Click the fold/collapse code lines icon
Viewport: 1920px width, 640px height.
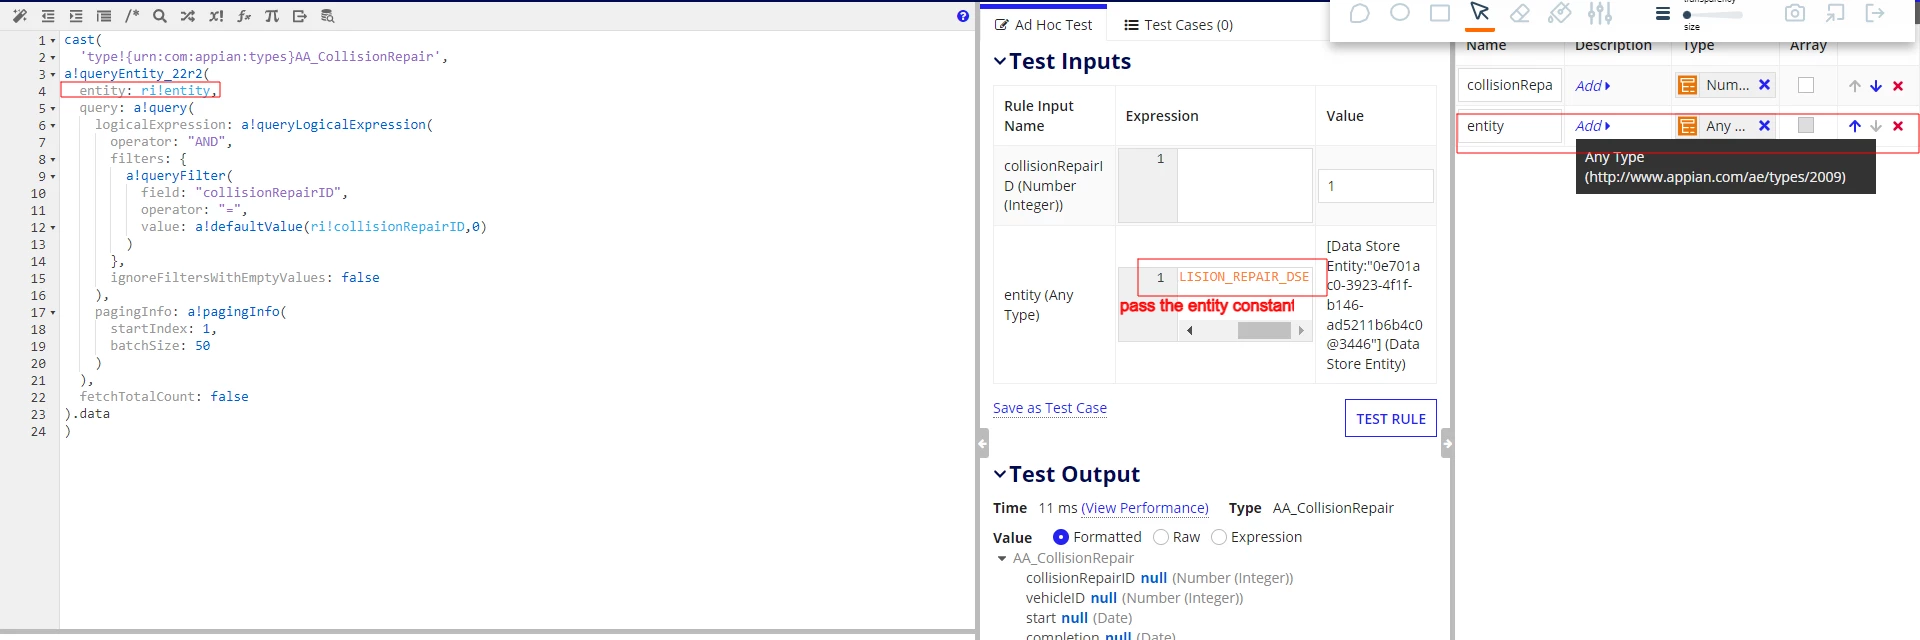[104, 16]
